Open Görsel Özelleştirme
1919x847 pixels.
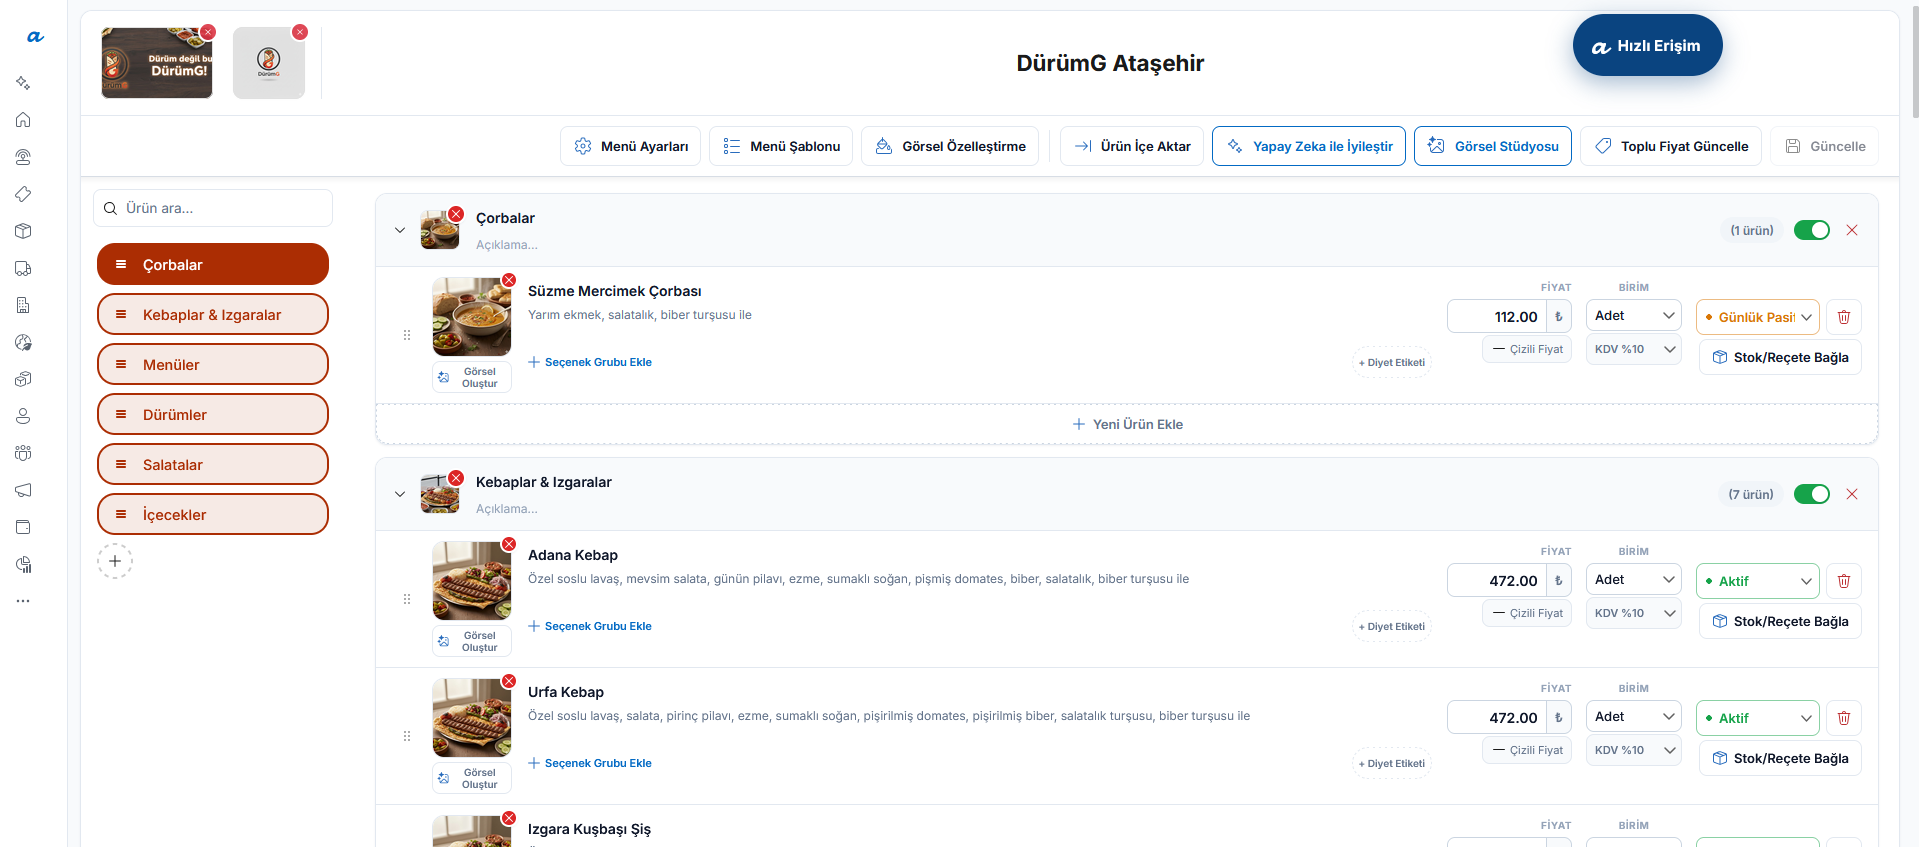[950, 146]
